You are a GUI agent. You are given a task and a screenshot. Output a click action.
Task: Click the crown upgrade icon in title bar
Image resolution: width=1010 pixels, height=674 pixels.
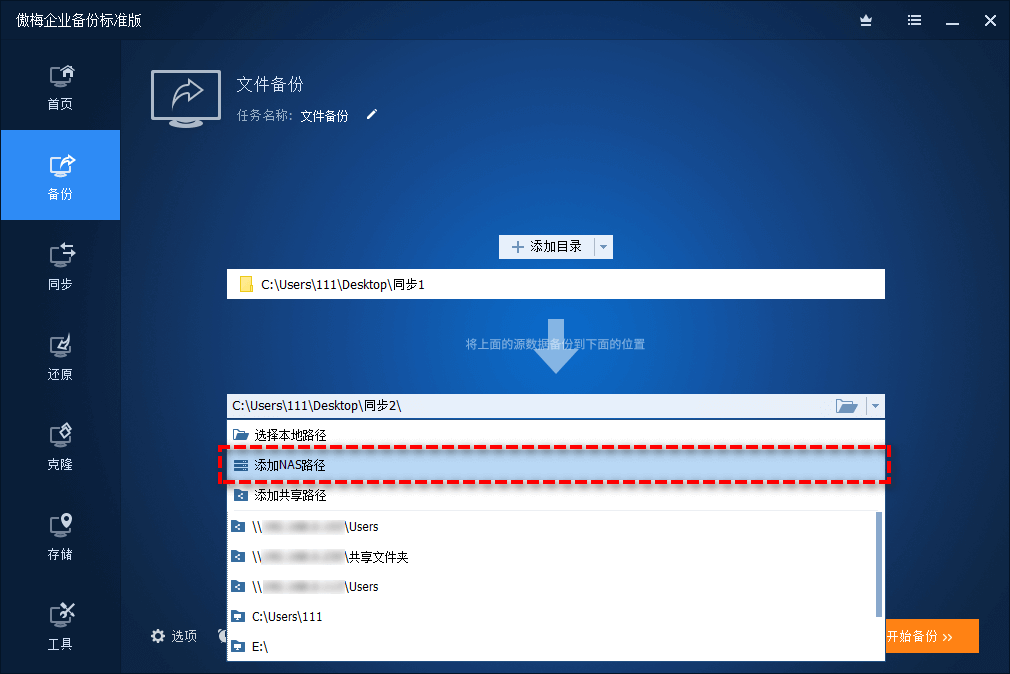point(866,21)
